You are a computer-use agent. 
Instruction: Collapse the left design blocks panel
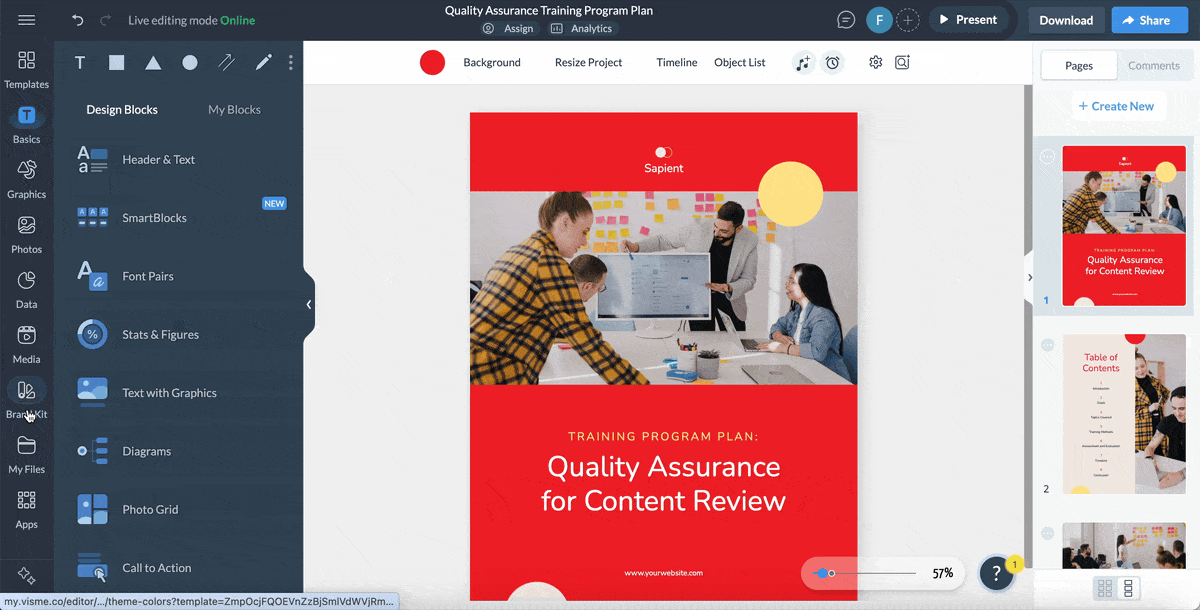click(x=309, y=304)
